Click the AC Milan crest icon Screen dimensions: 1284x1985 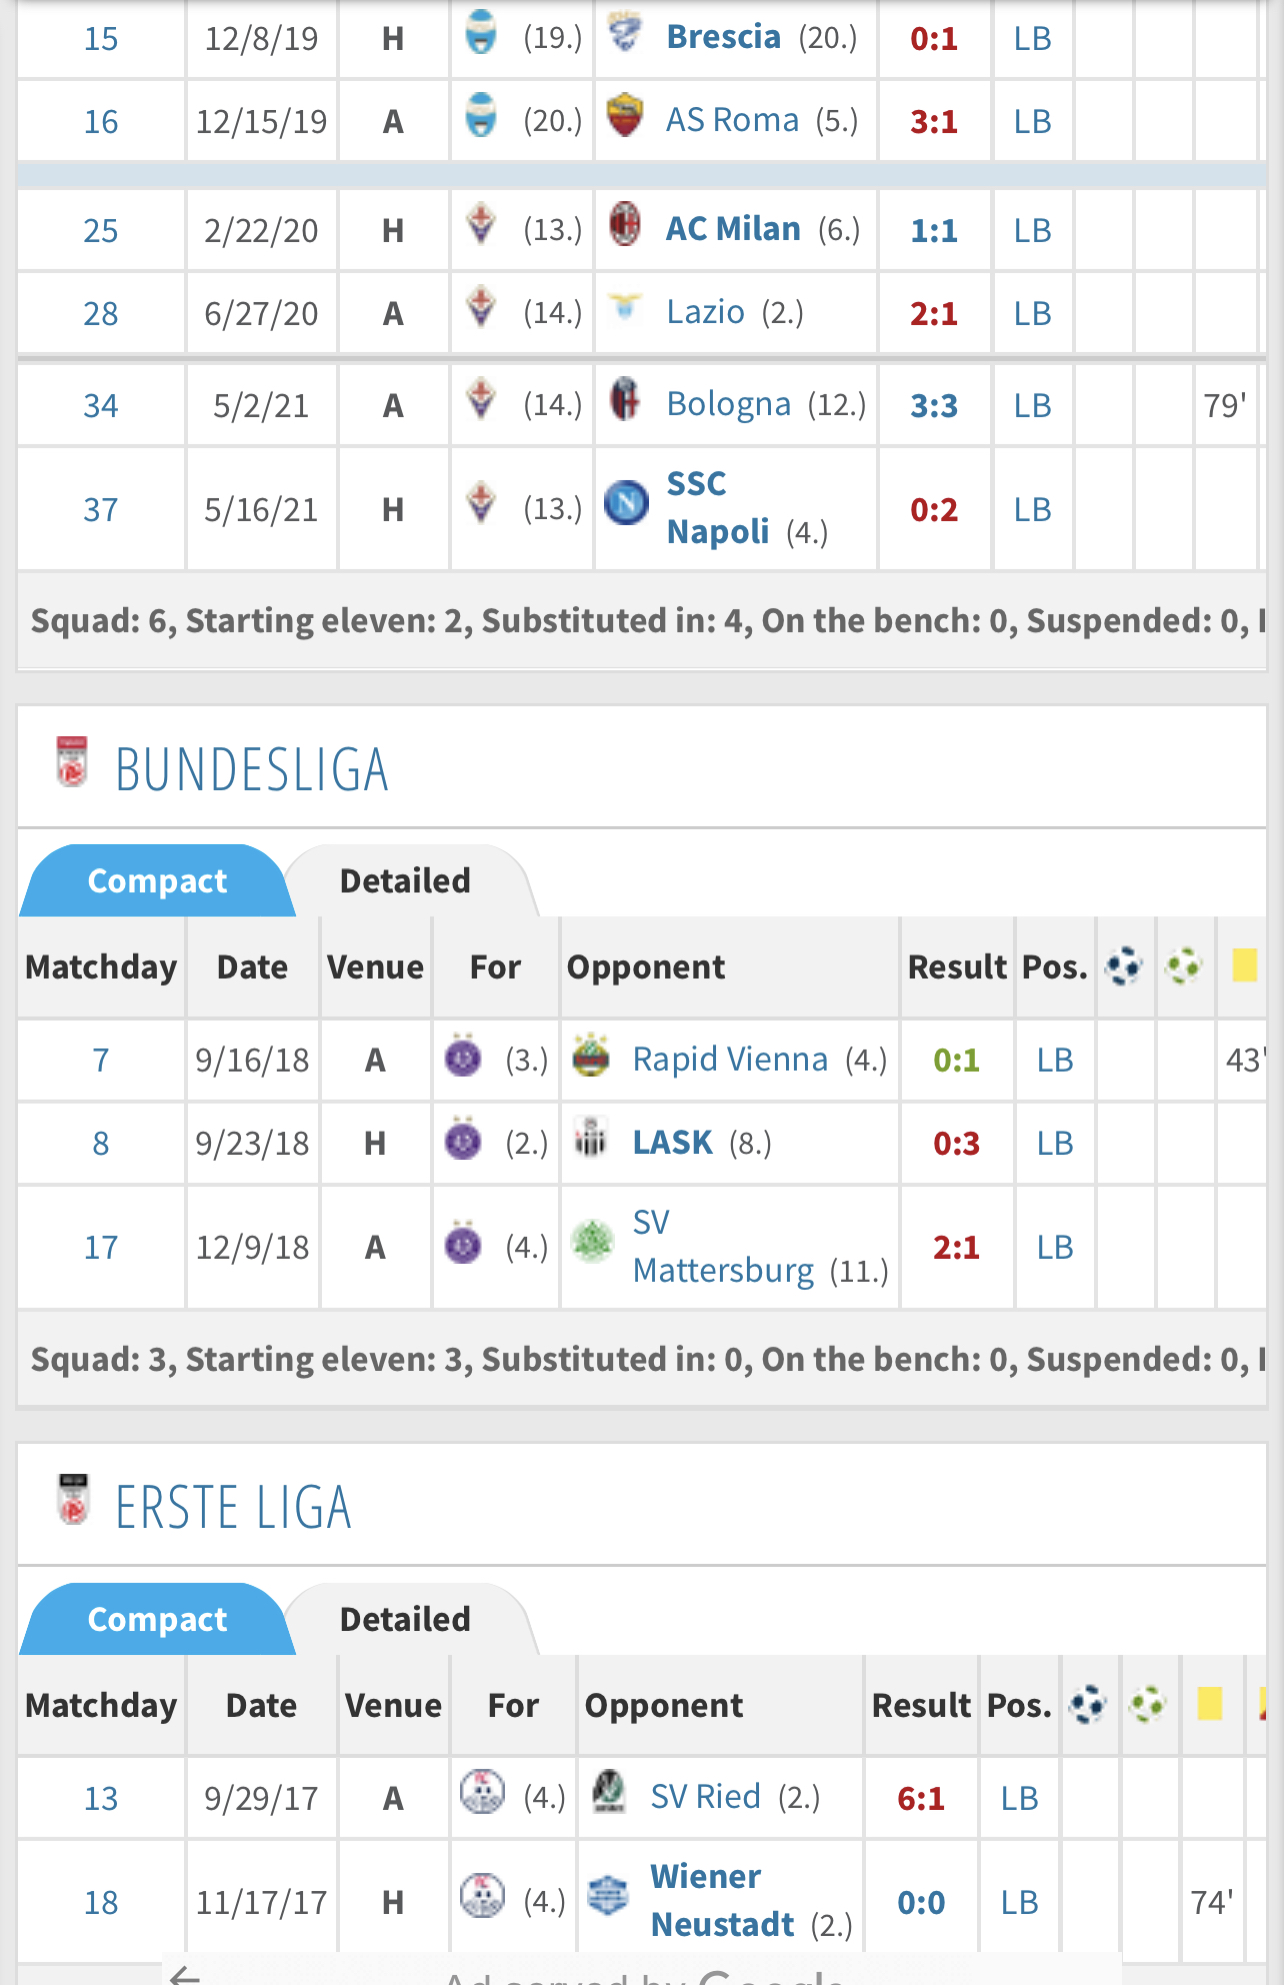pyautogui.click(x=625, y=225)
